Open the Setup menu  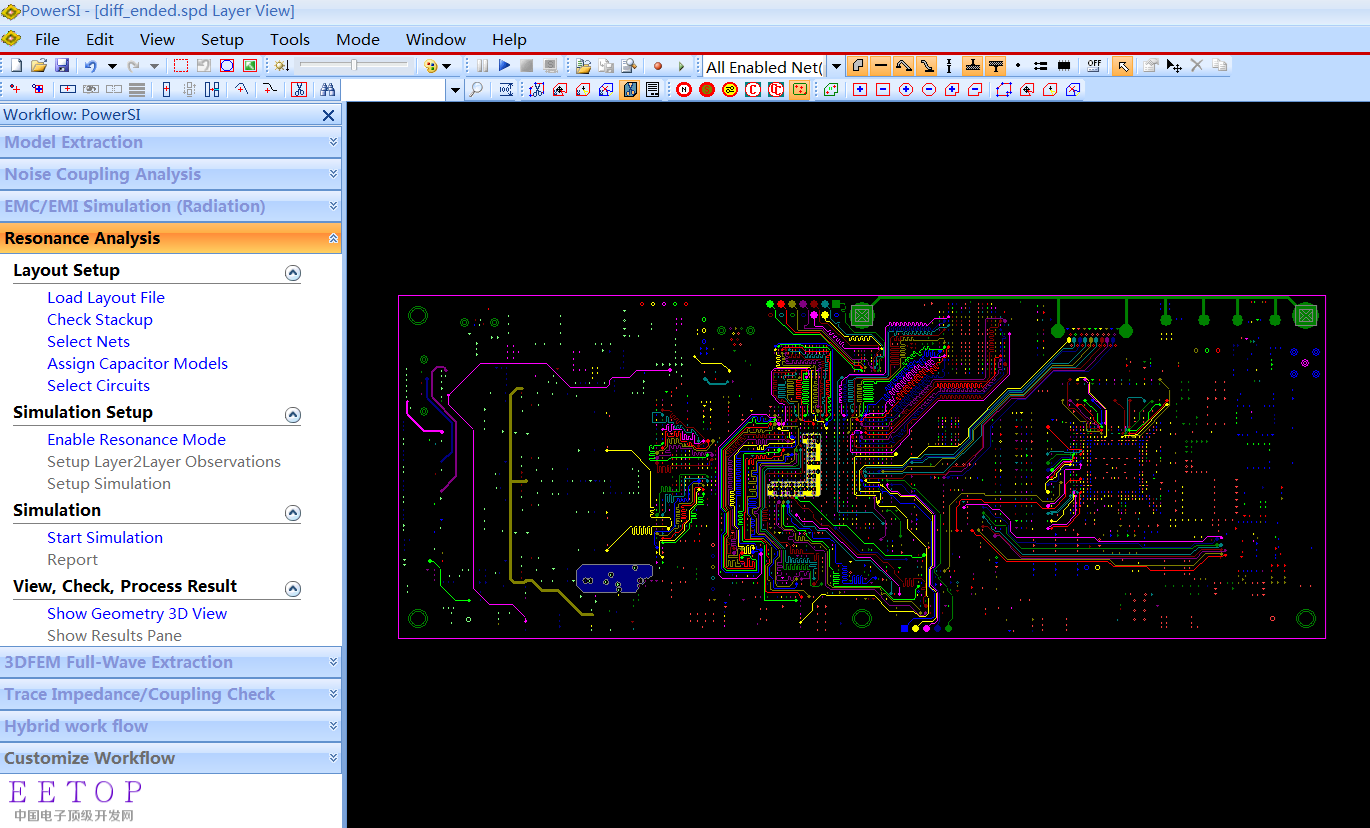click(x=222, y=39)
